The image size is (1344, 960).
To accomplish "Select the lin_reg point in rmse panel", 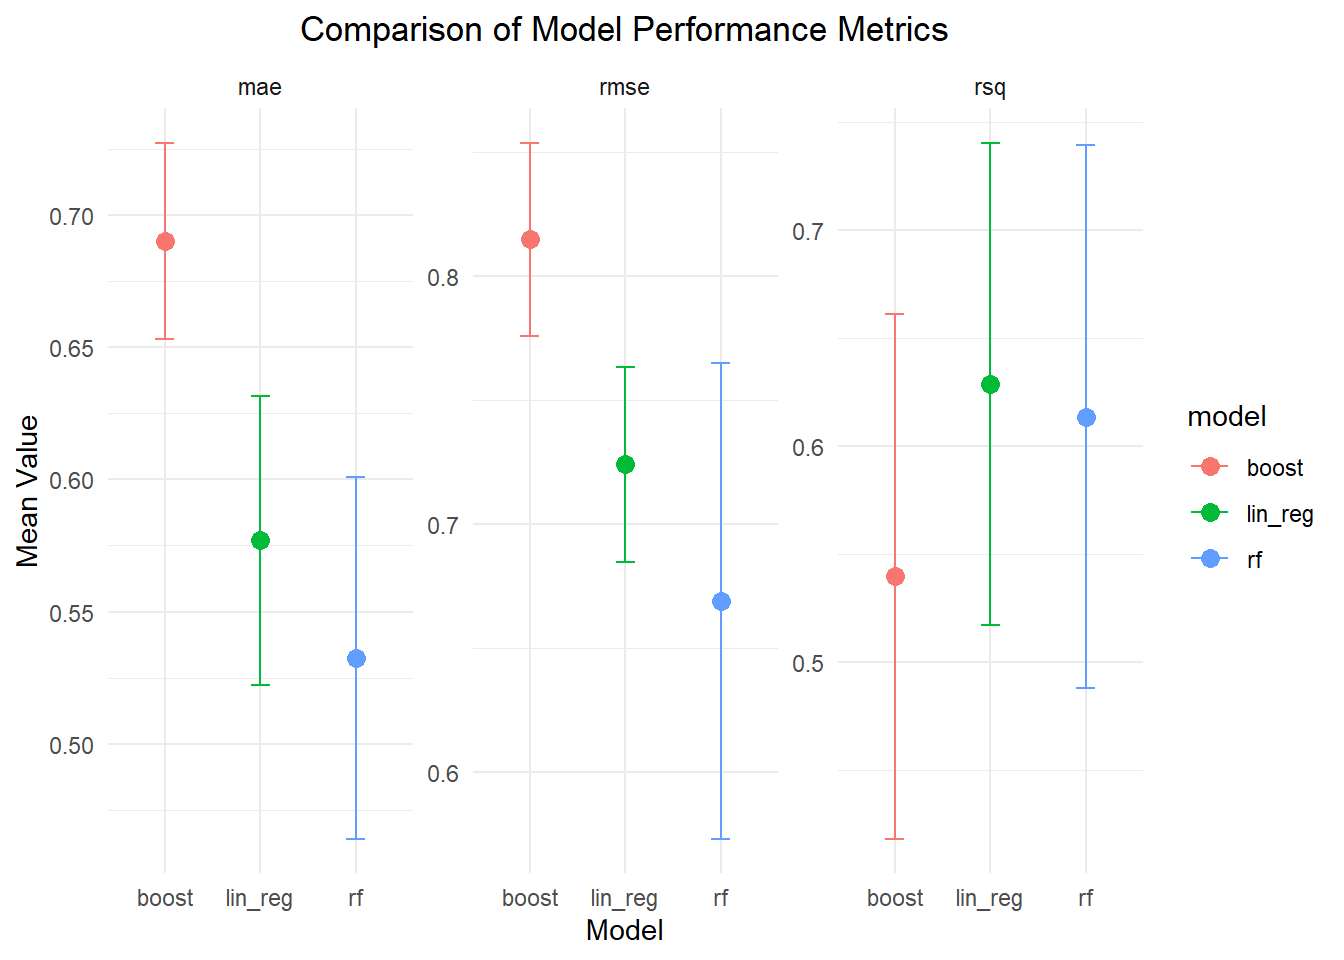I will click(x=625, y=464).
